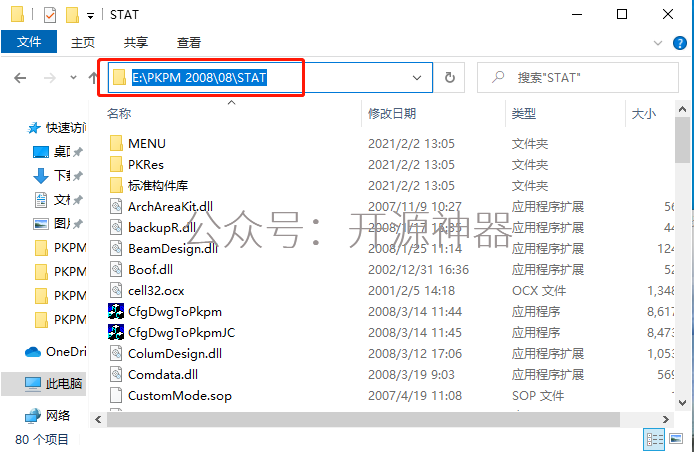Go back with the back arrow
This screenshot has width=694, height=452.
click(x=20, y=78)
